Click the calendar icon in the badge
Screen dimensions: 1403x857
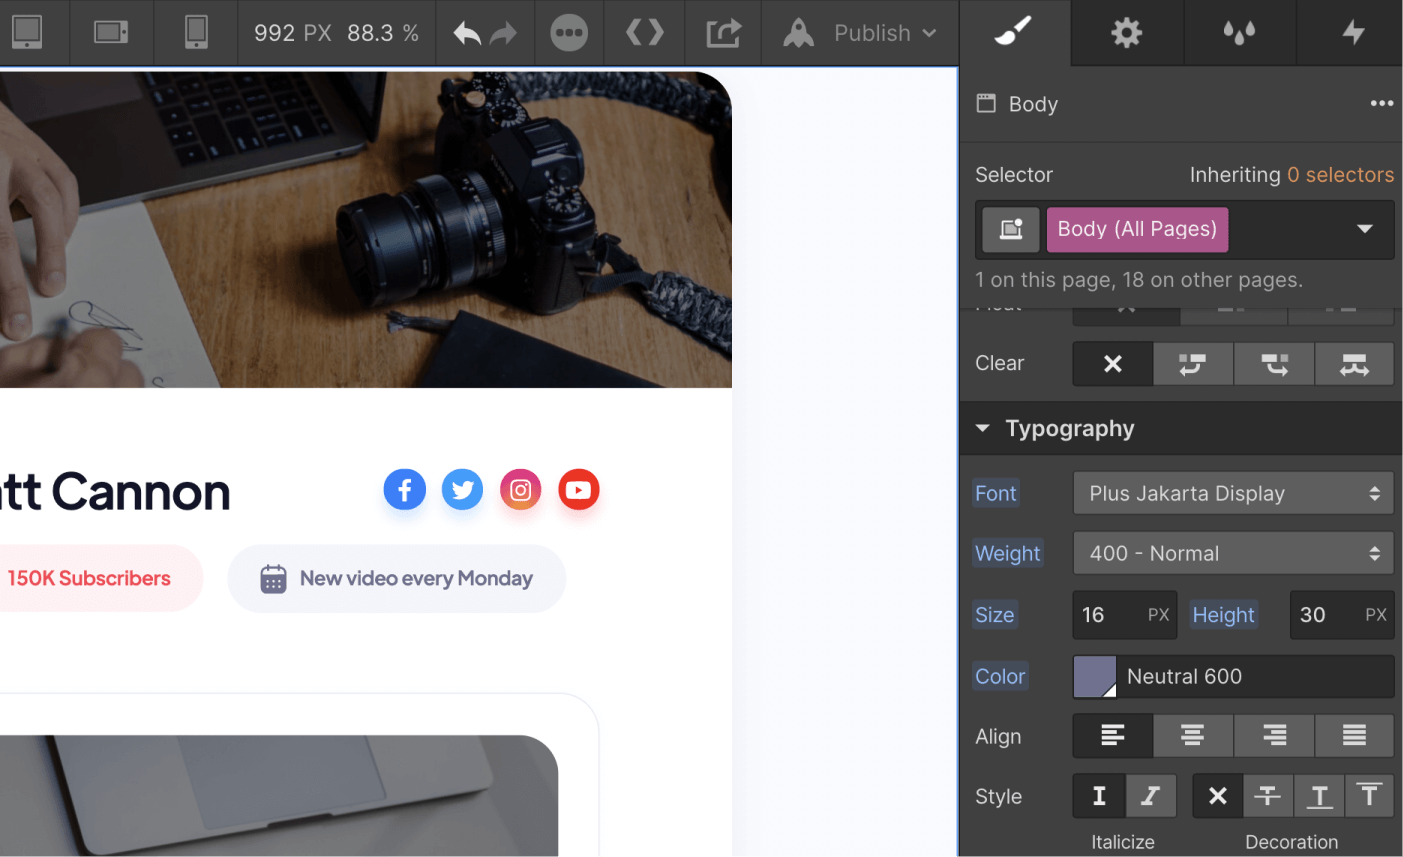pyautogui.click(x=273, y=578)
